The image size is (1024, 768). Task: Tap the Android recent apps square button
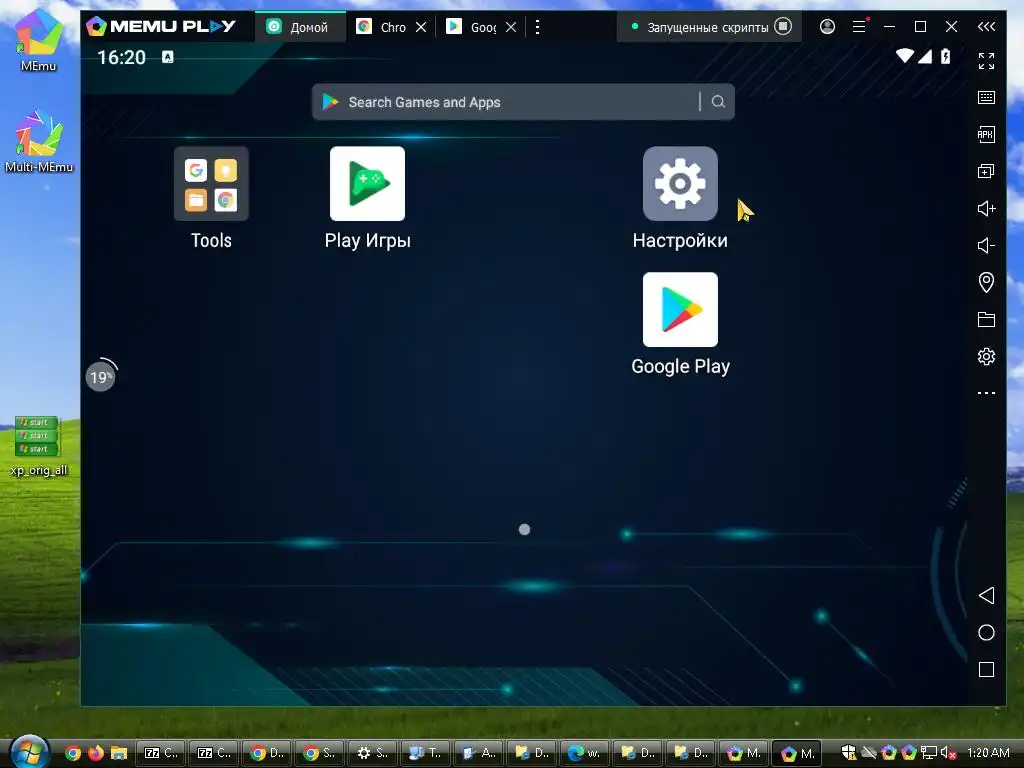(986, 669)
